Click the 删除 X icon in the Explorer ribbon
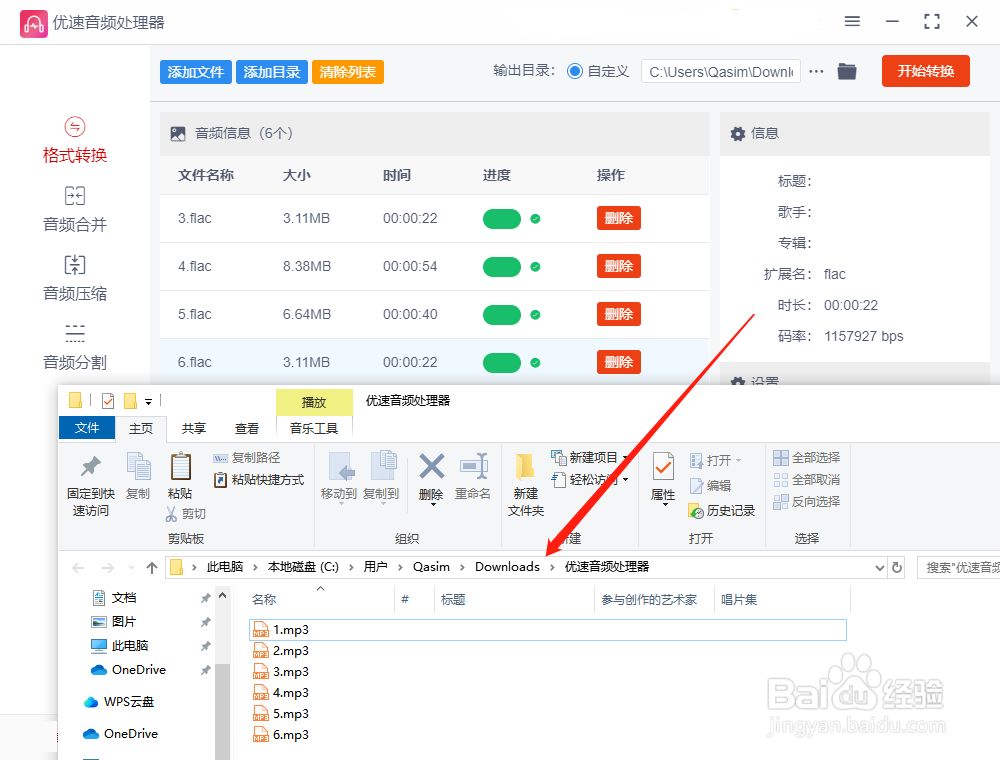The image size is (1000, 760). (432, 467)
